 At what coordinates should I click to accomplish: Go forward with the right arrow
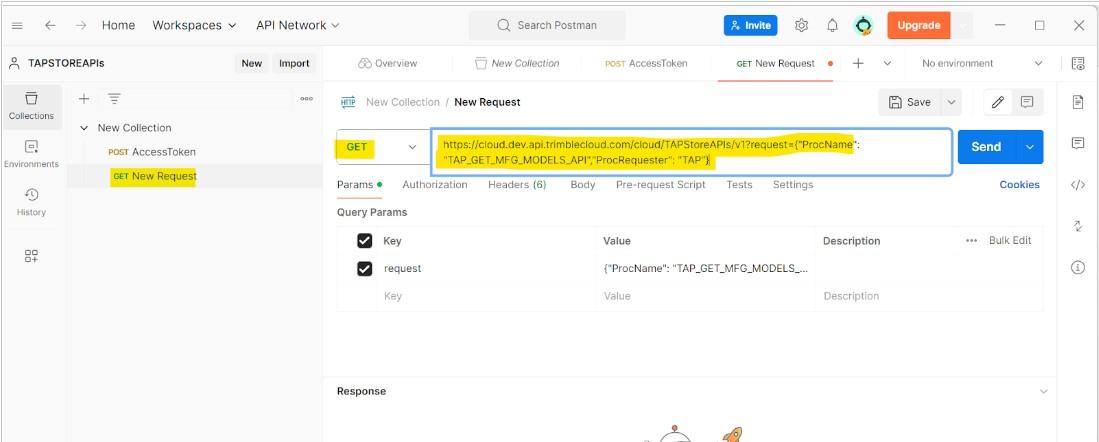pos(81,25)
